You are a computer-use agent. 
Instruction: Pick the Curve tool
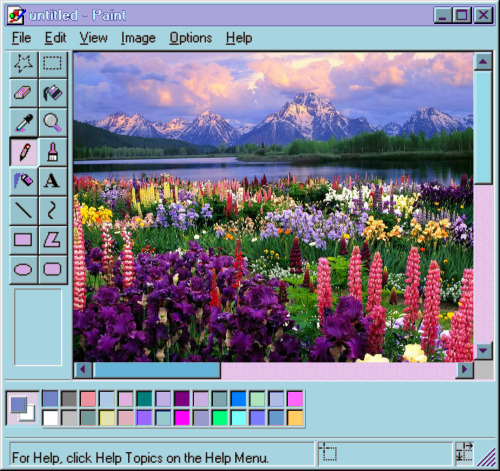[53, 210]
